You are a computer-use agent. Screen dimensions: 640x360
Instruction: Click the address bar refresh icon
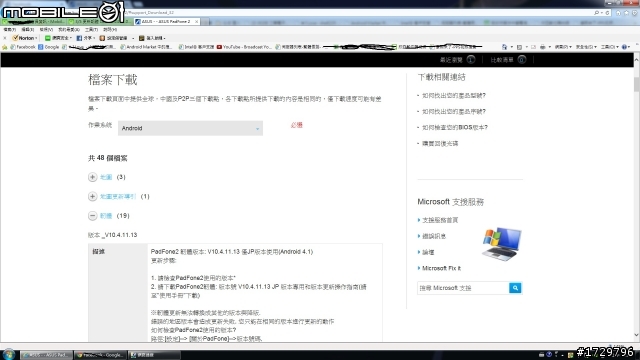coord(608,13)
